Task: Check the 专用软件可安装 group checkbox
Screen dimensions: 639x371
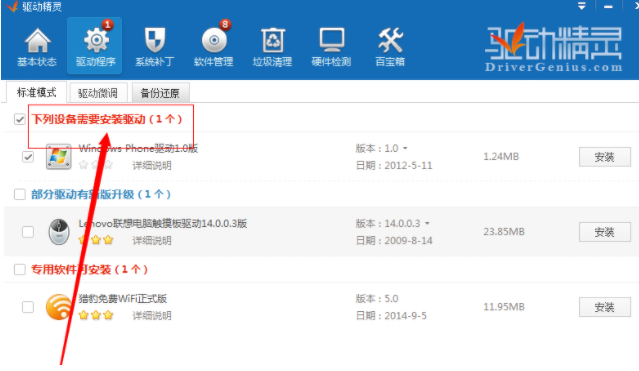Action: tap(20, 269)
